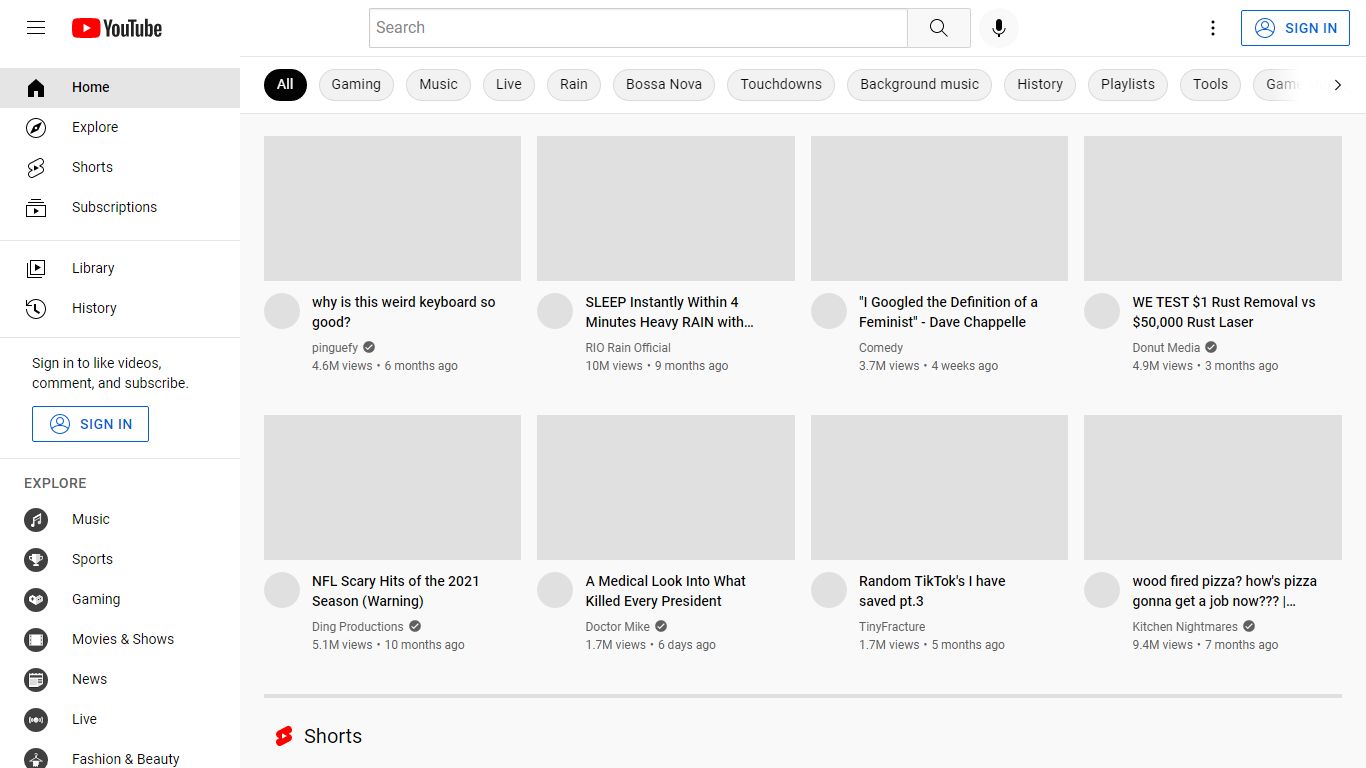Click Ding Productions channel avatar
Image resolution: width=1366 pixels, height=768 pixels.
(282, 590)
